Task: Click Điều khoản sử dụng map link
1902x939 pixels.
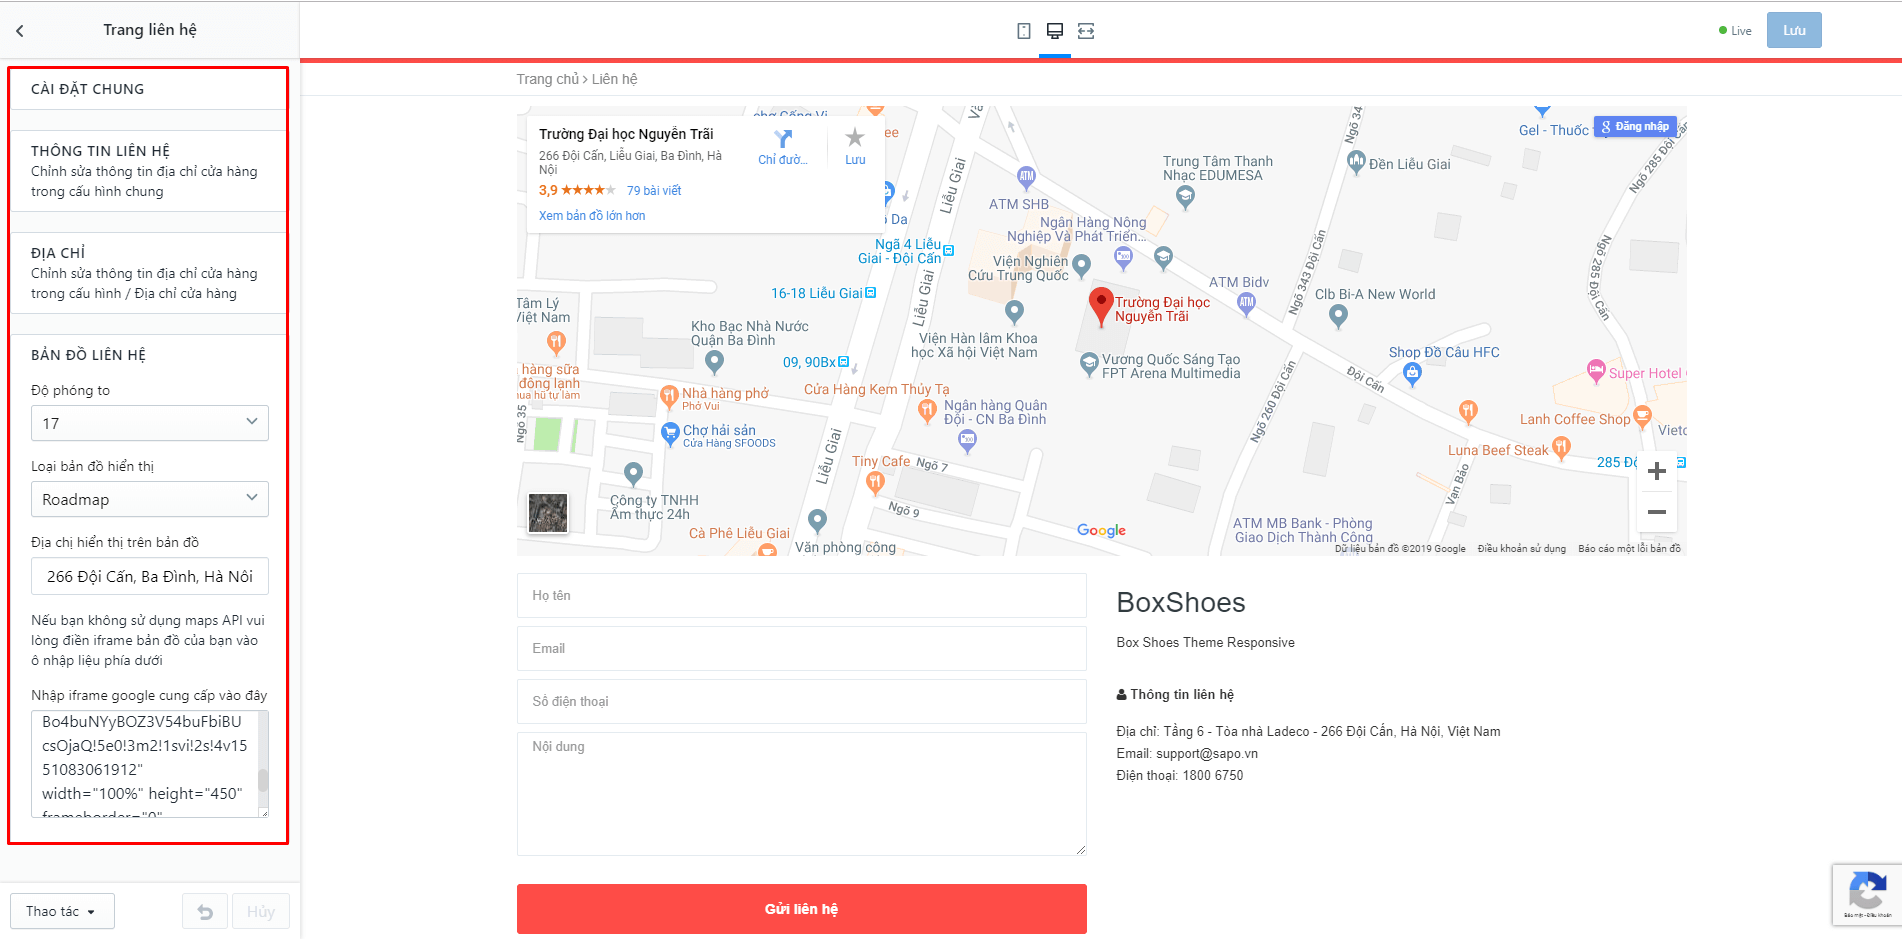Action: (1521, 549)
